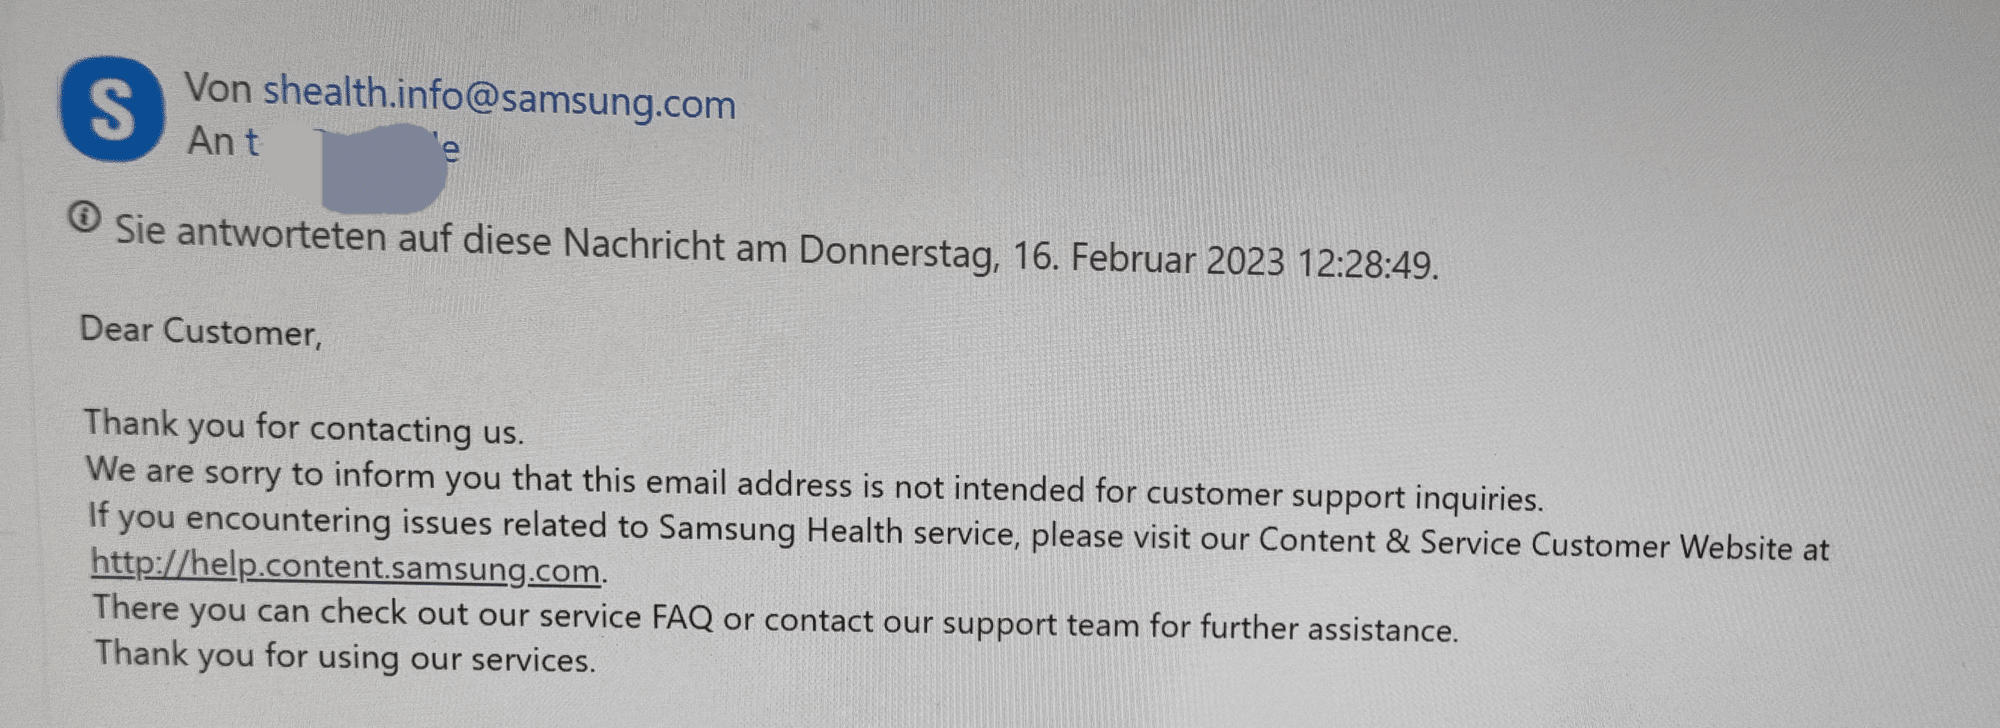Click the sentence starting 'We are sorry to inform'
Image resolution: width=2000 pixels, height=728 pixels.
(x=815, y=484)
